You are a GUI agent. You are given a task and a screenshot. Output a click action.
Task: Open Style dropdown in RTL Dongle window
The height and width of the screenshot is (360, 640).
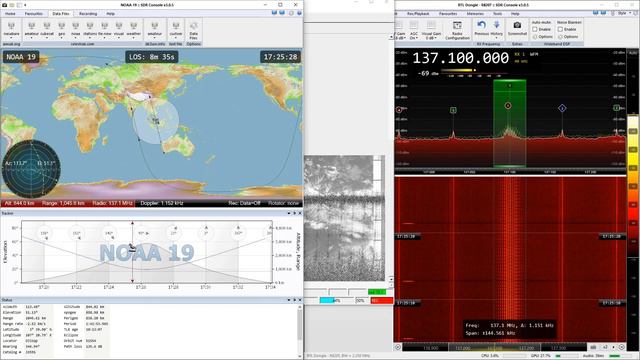[624, 13]
